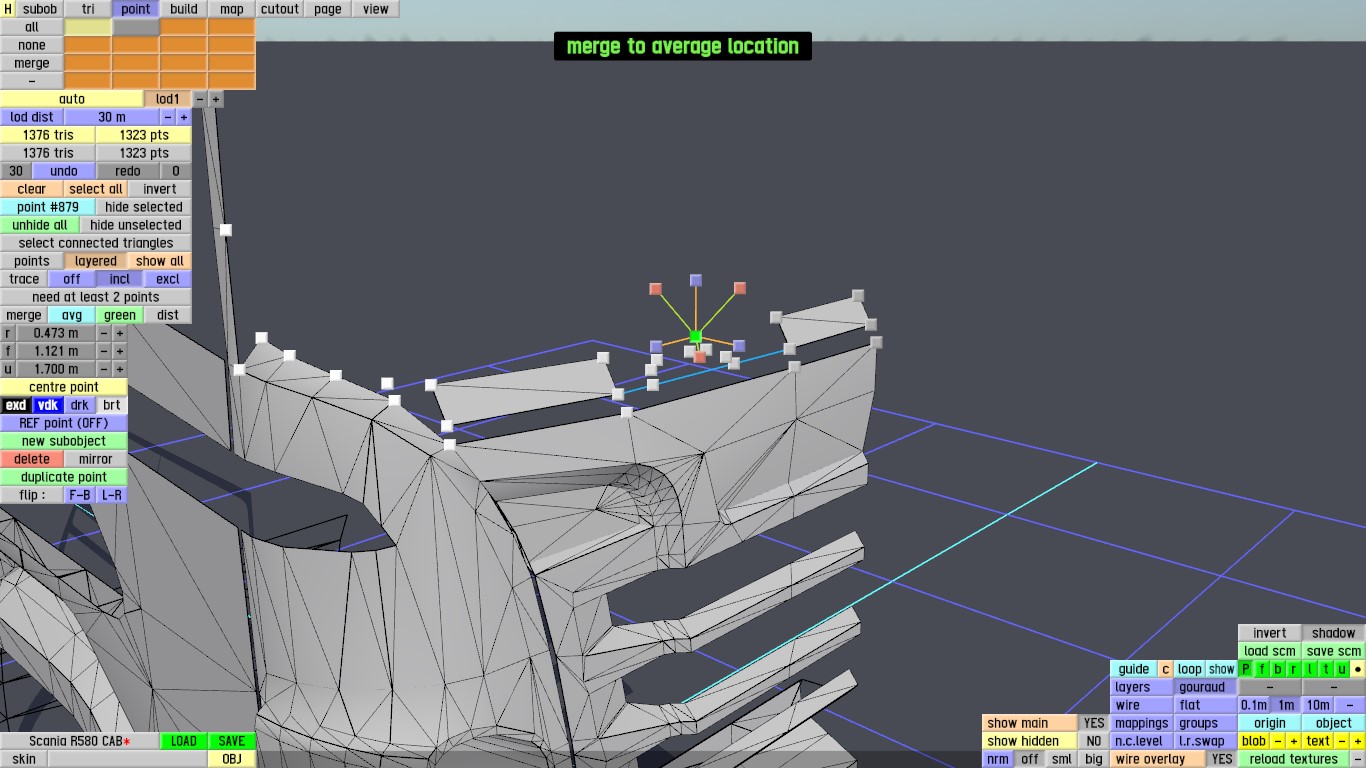
Task: Flip the model L-R
Action: (x=112, y=495)
